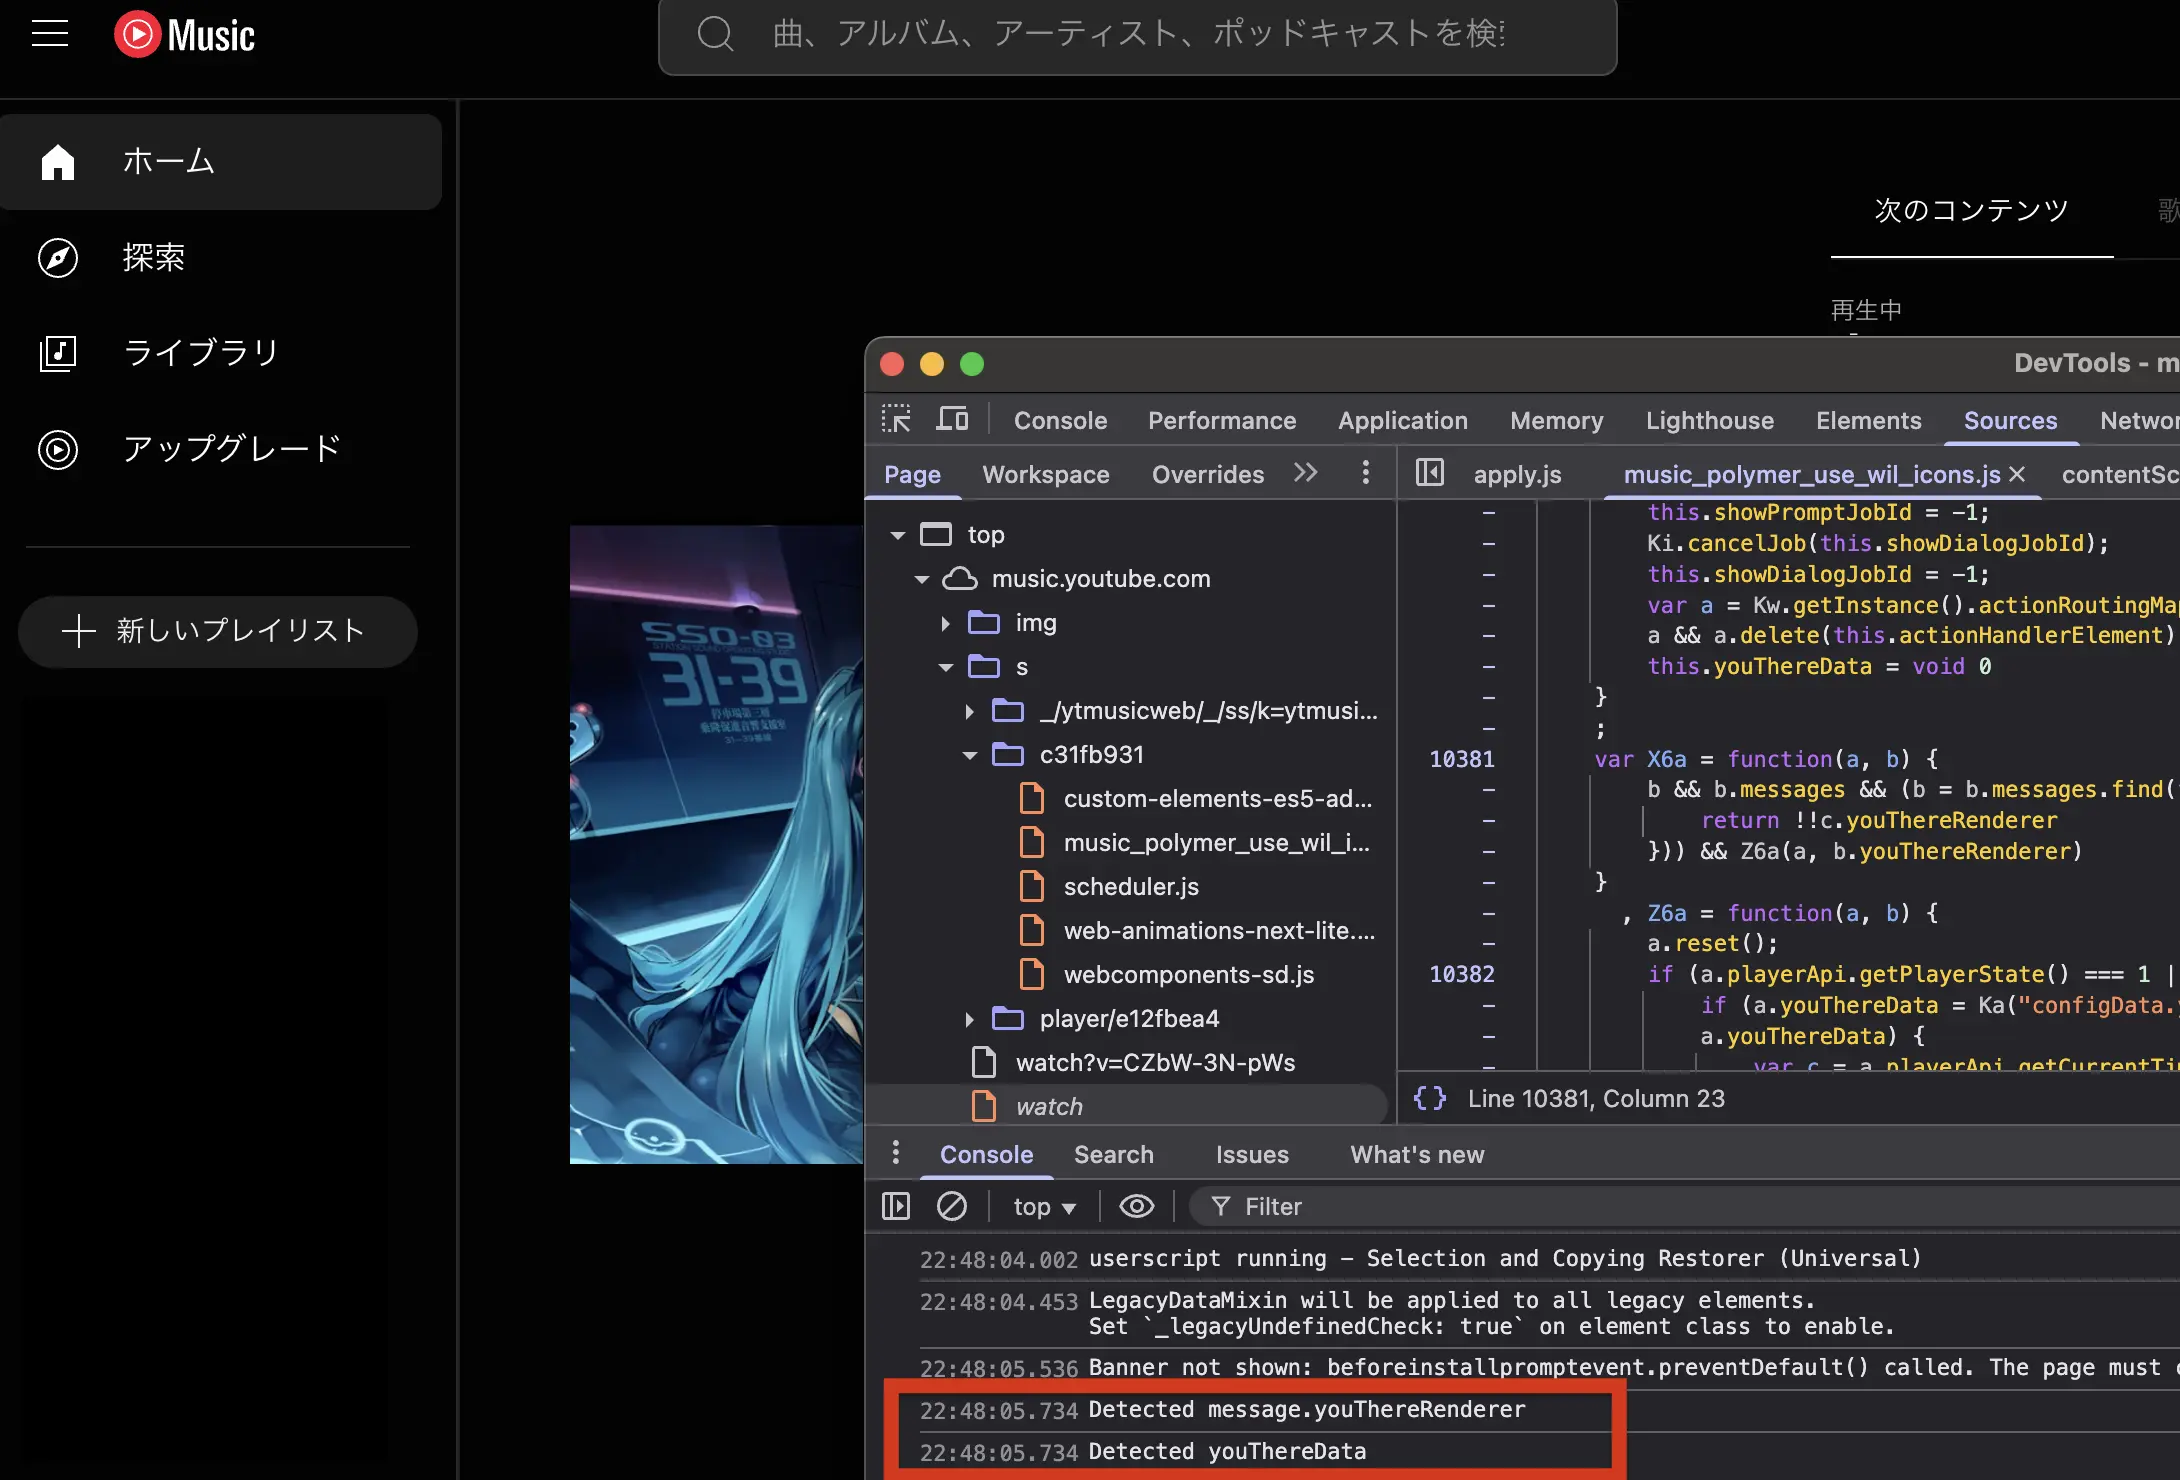Open custom-elements-es5-ad... file
2180x1480 pixels.
[1196, 799]
